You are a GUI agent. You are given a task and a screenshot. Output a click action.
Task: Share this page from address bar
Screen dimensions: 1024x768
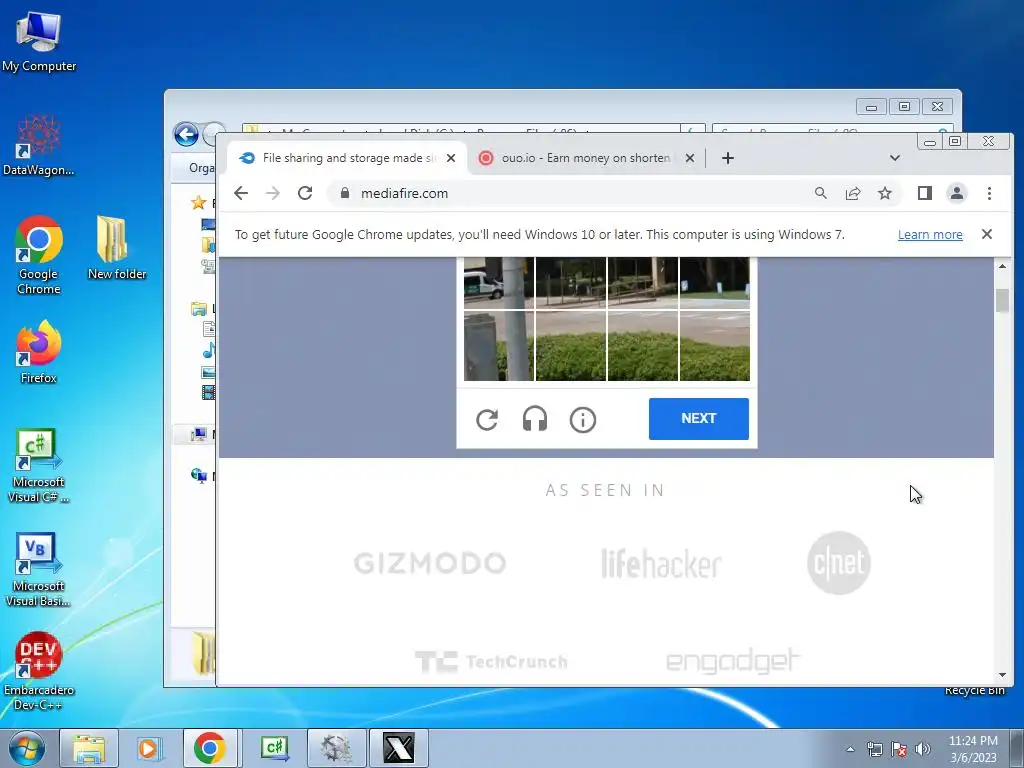pyautogui.click(x=853, y=193)
